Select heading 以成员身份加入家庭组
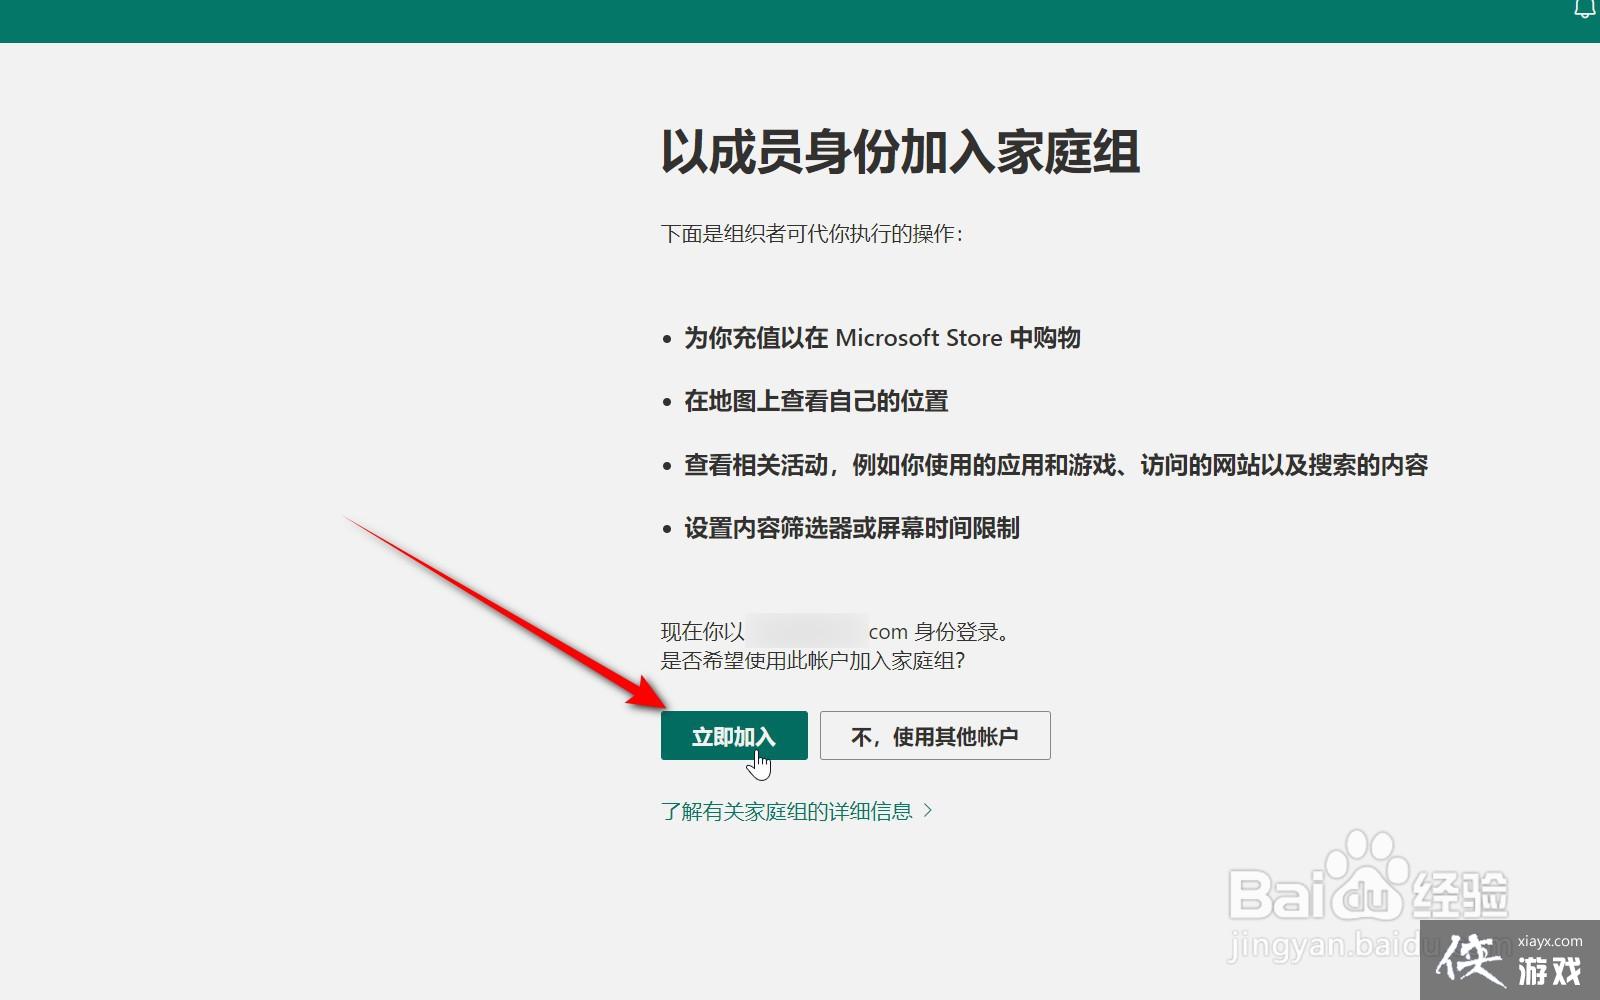Viewport: 1600px width, 1000px height. point(900,152)
